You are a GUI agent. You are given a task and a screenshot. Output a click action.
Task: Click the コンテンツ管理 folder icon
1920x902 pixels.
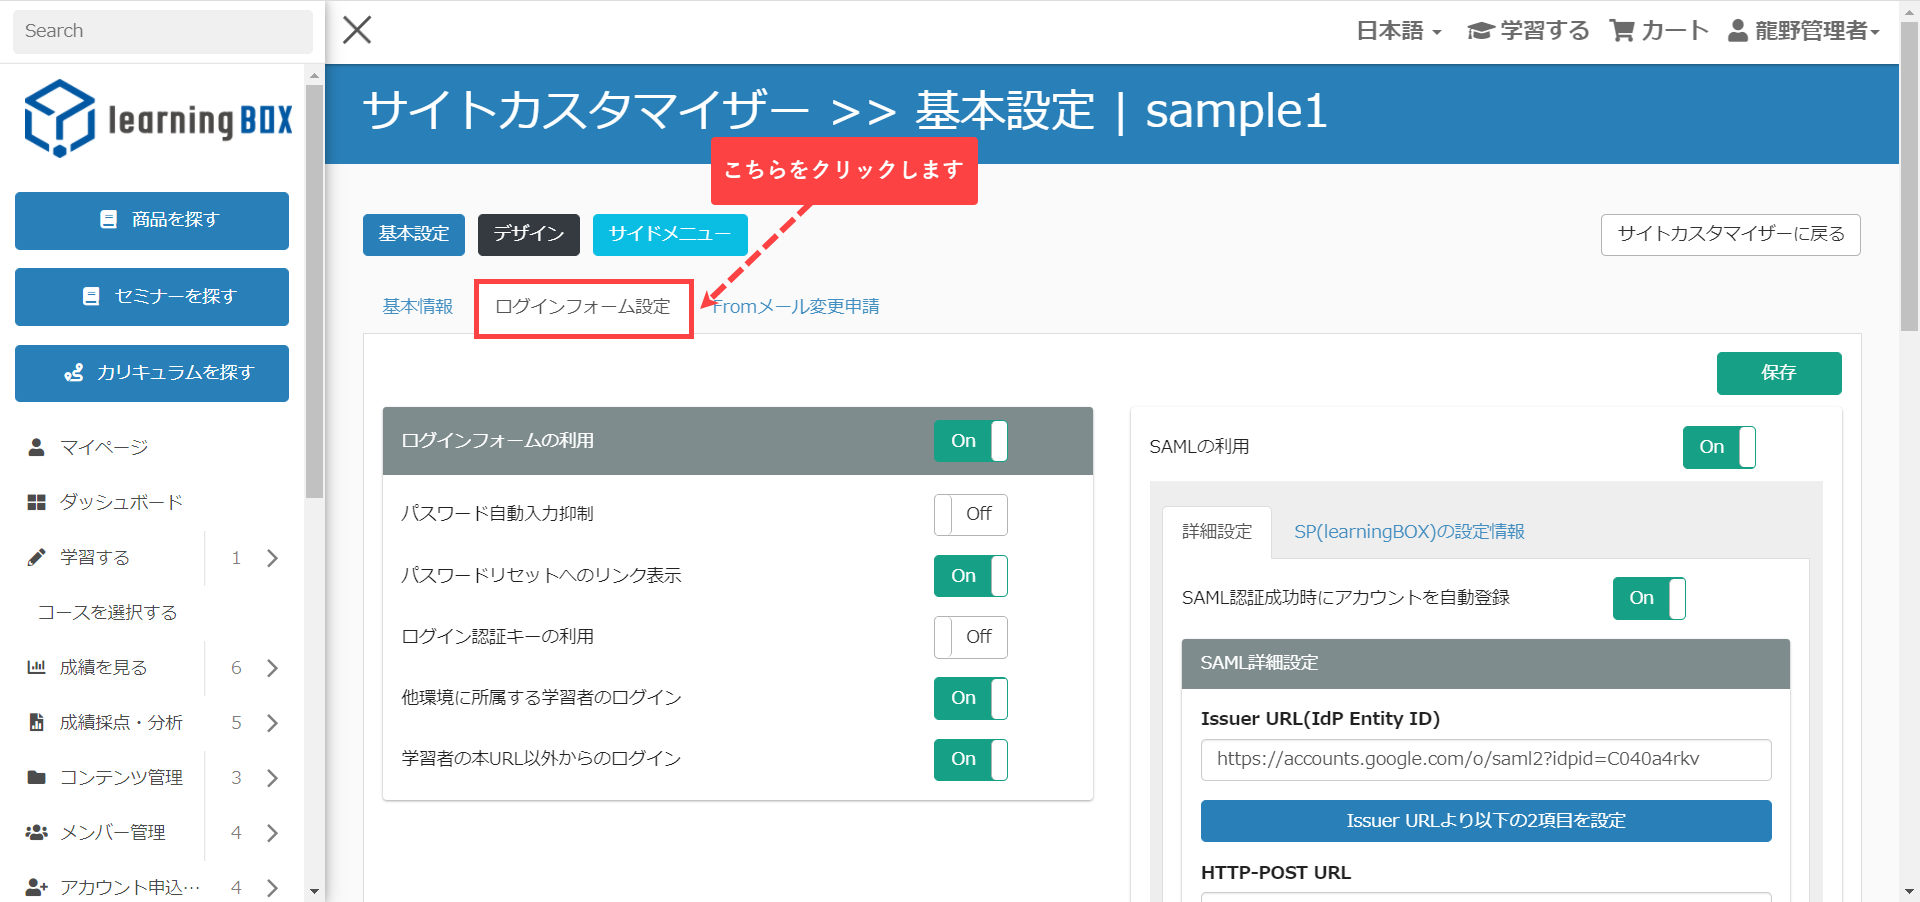[x=37, y=777]
